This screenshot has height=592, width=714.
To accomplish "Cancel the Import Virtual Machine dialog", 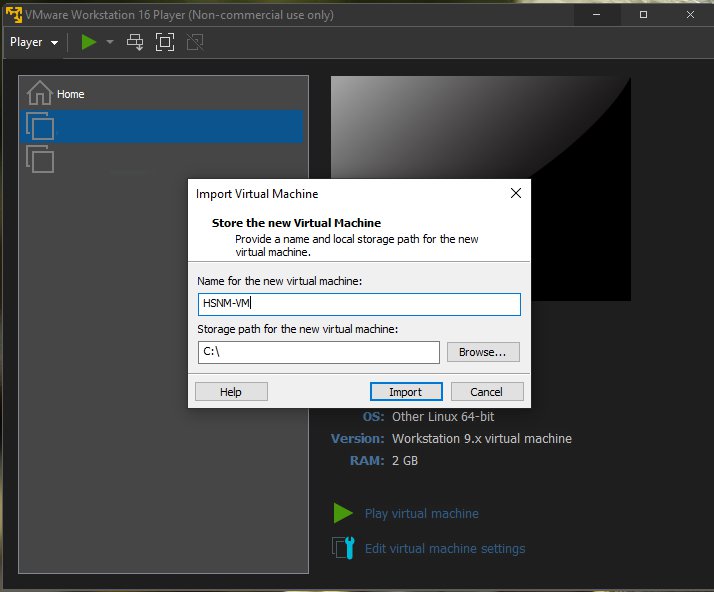I will pyautogui.click(x=486, y=392).
